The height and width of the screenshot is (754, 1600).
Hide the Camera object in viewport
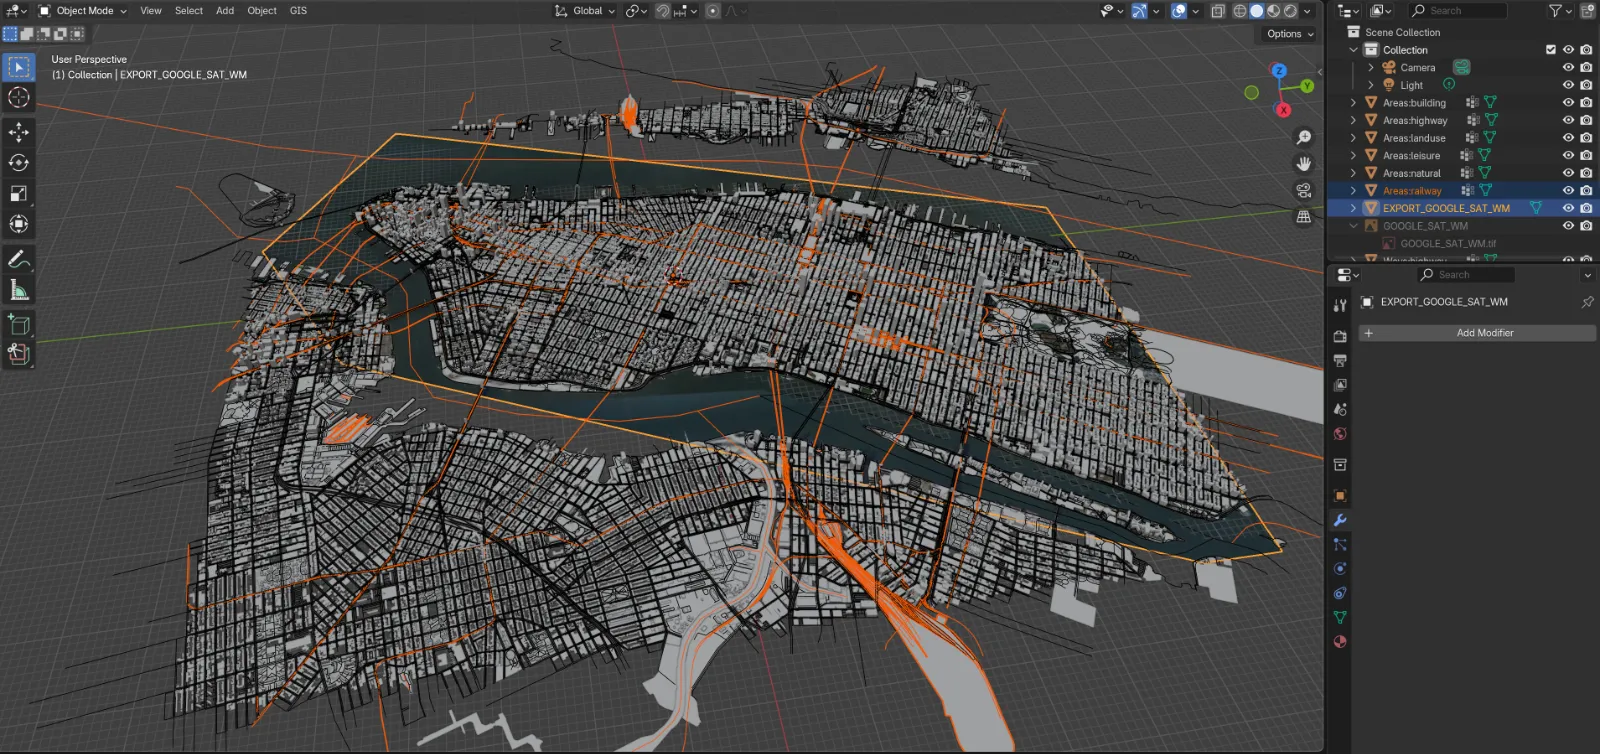click(1568, 67)
